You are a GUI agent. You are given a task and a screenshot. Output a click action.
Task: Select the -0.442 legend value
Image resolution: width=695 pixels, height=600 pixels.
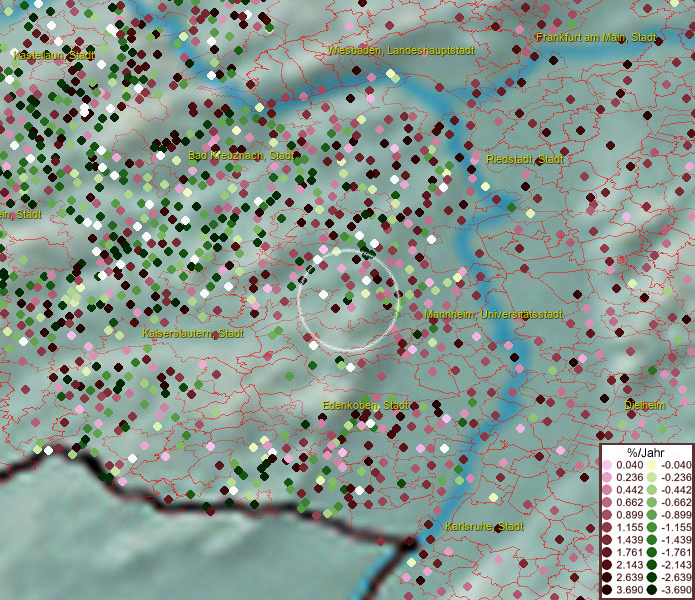(x=676, y=490)
